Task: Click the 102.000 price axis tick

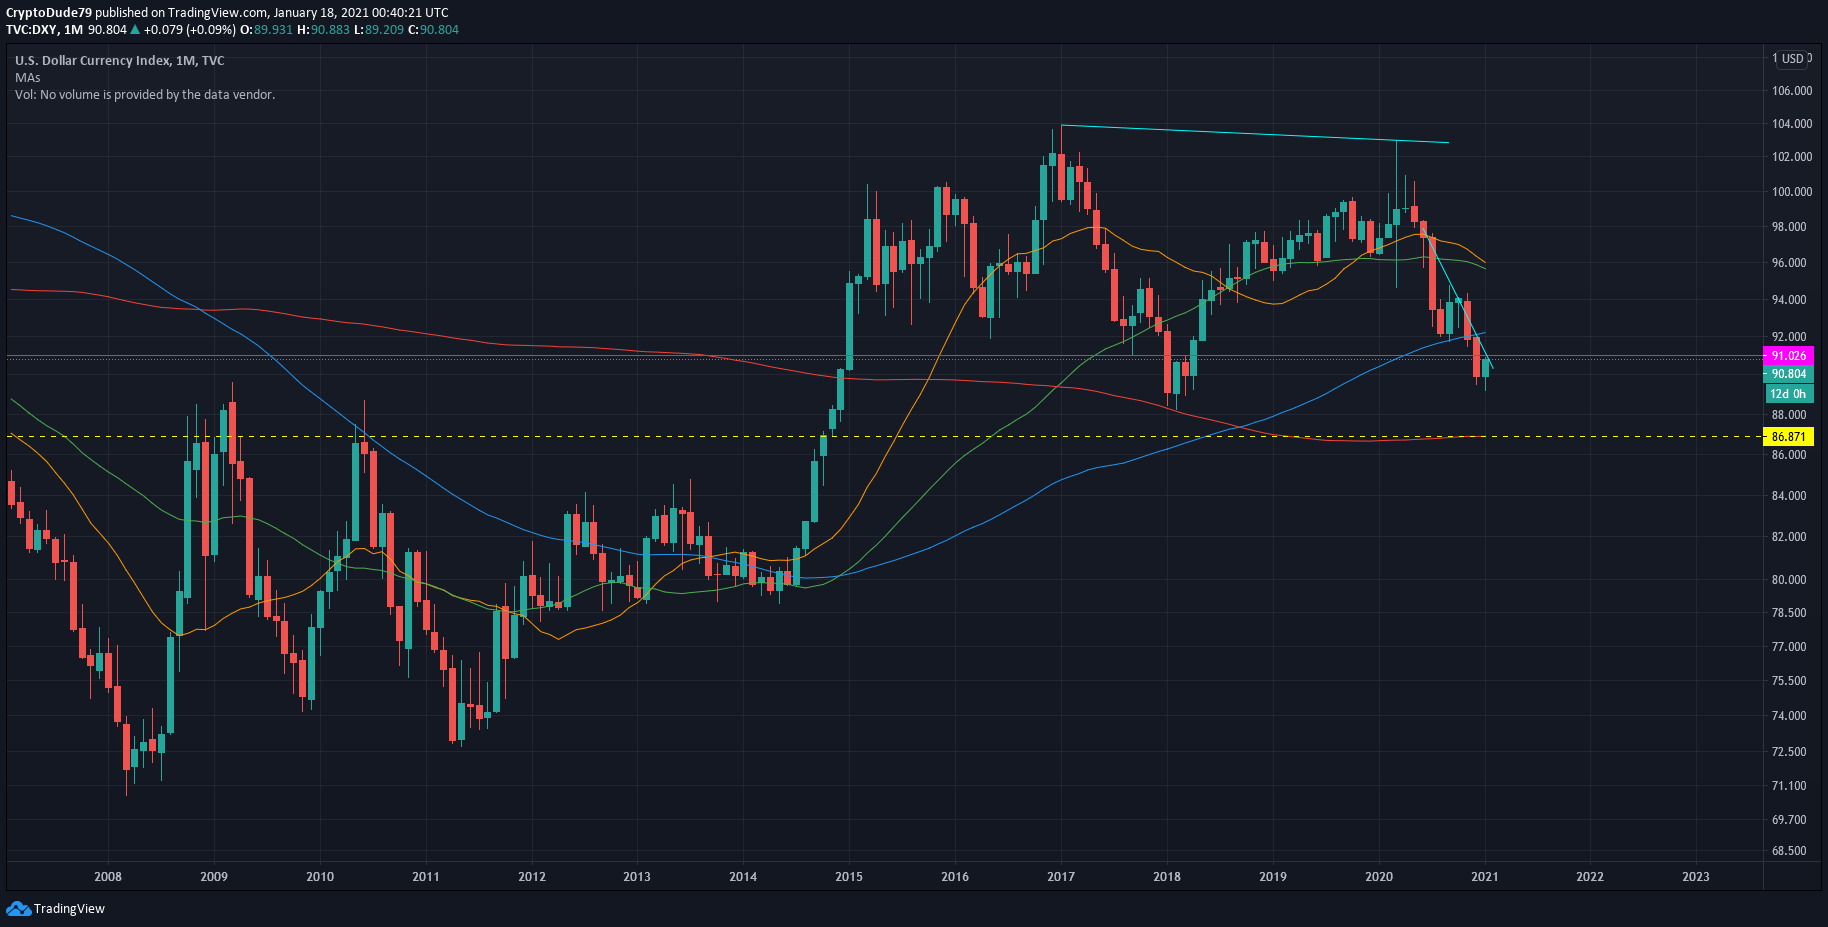Action: click(x=1792, y=157)
